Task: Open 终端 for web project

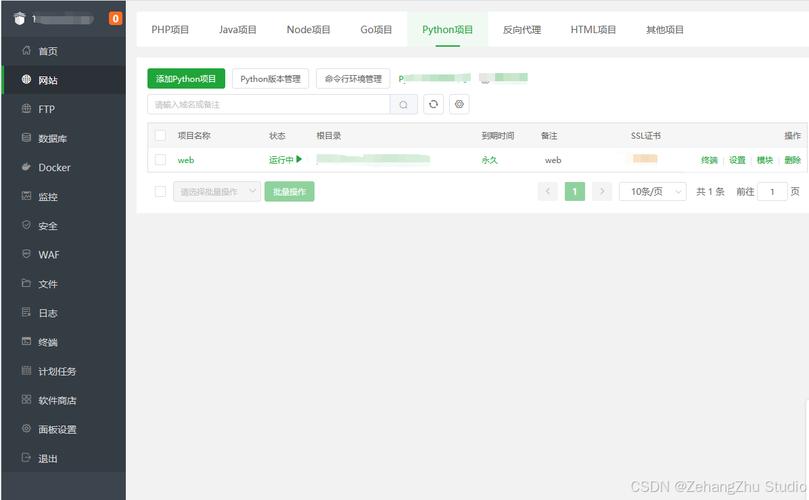Action: click(x=709, y=160)
